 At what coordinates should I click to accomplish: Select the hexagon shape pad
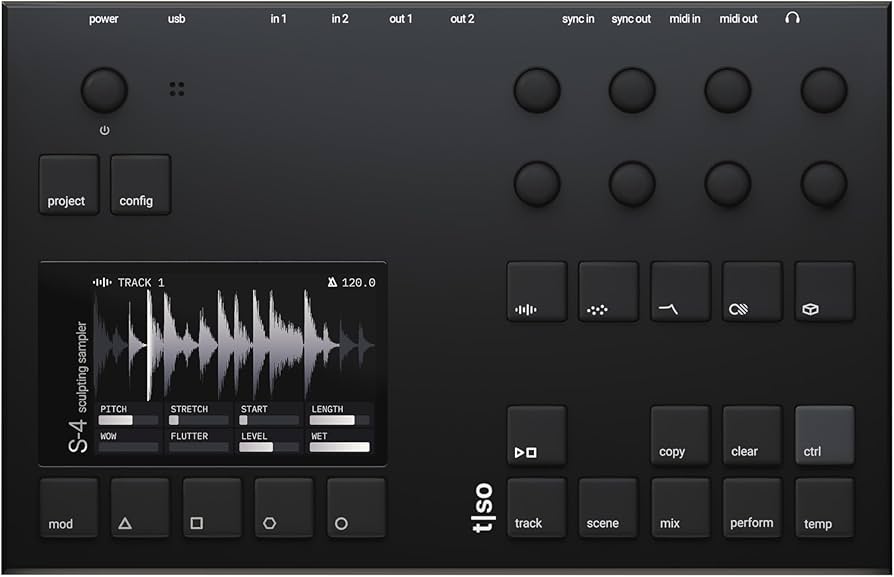click(285, 508)
